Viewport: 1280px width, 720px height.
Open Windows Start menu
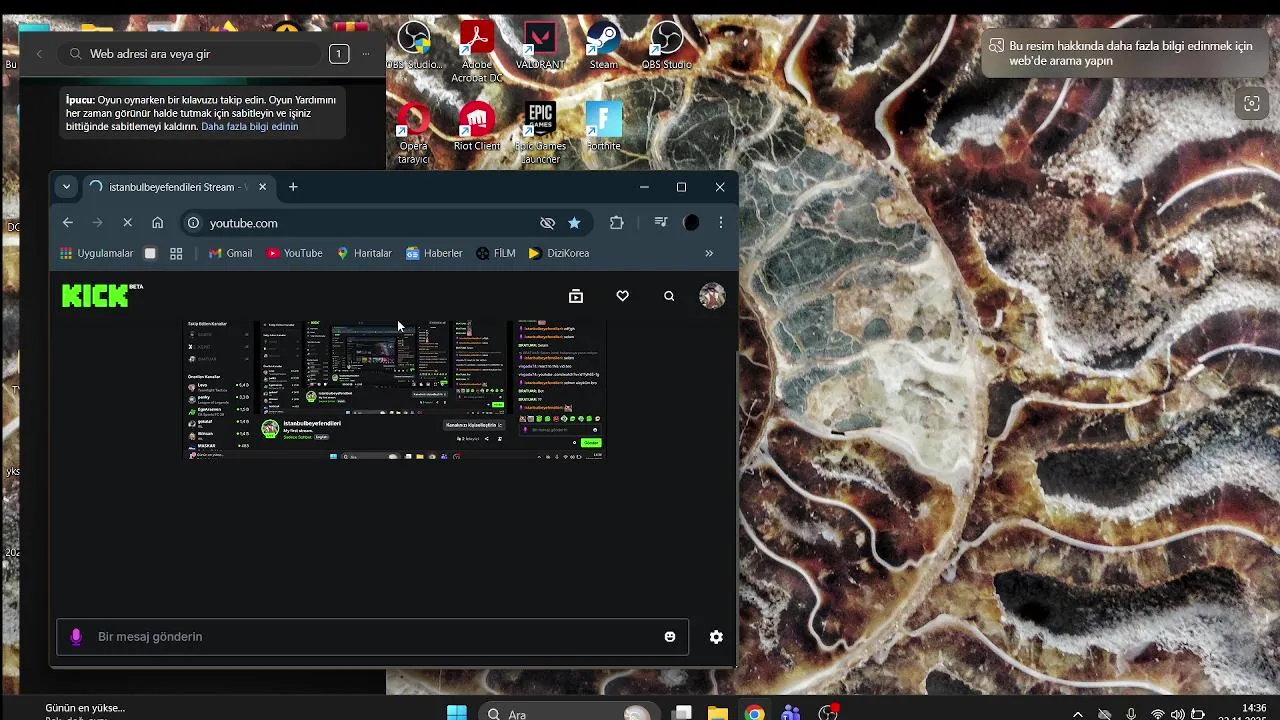[x=456, y=713]
